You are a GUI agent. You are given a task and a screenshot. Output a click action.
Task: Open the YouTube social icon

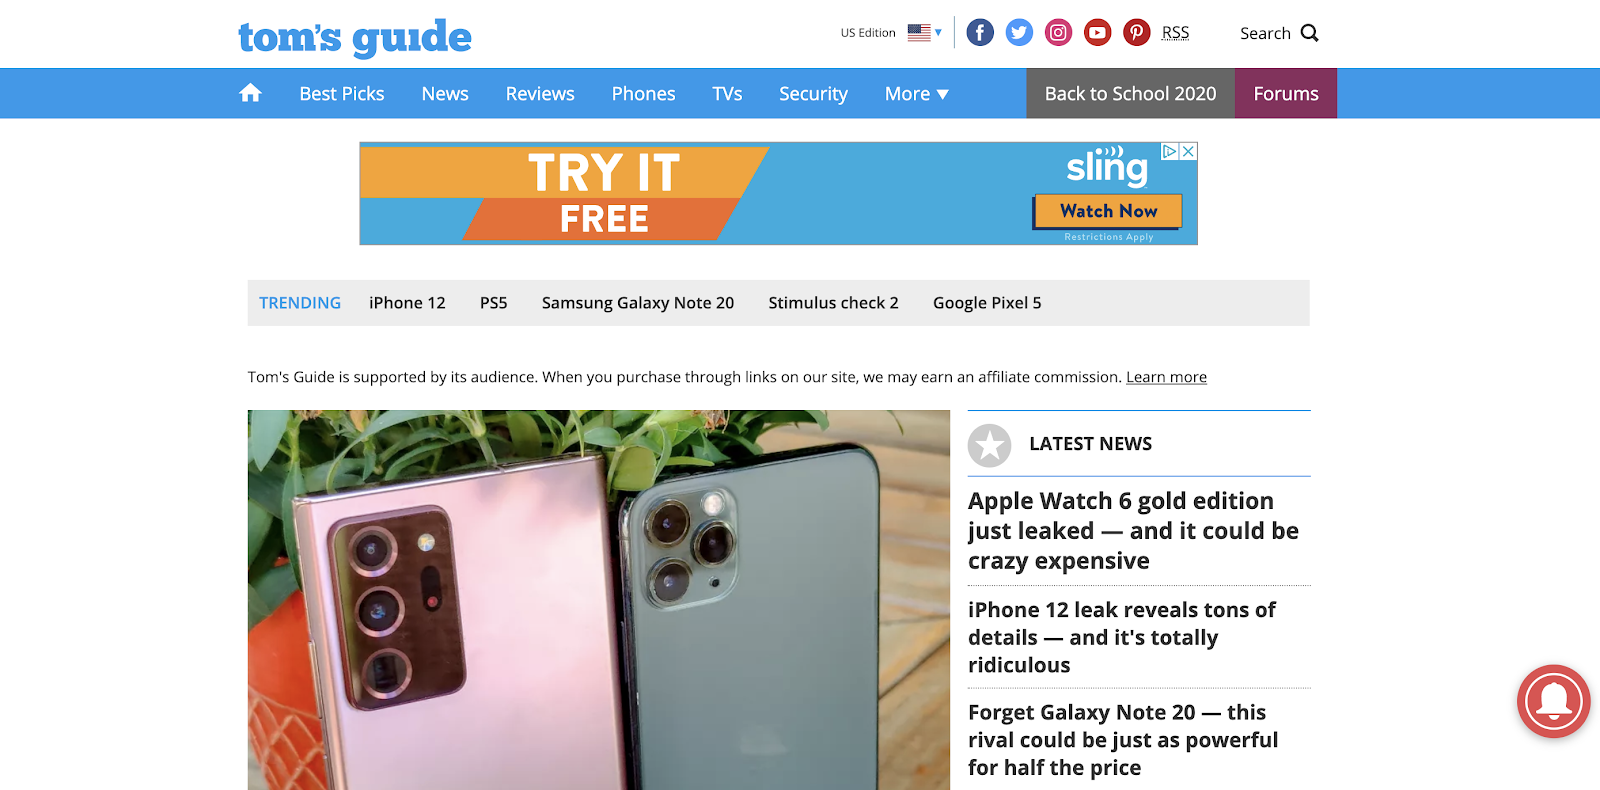coord(1097,33)
